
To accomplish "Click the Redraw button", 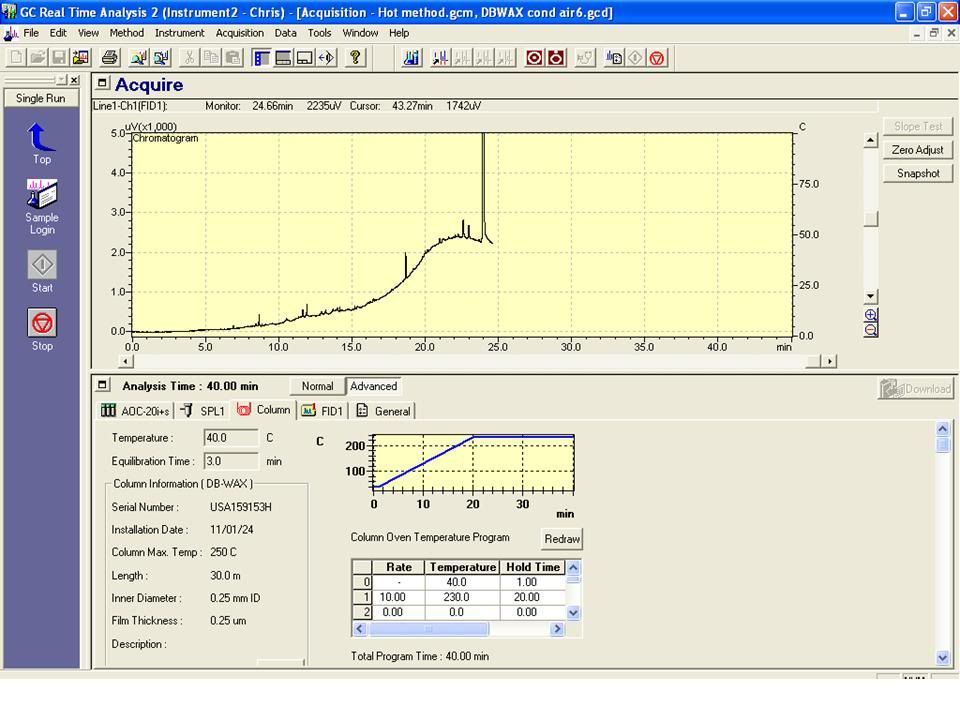I will pyautogui.click(x=562, y=539).
